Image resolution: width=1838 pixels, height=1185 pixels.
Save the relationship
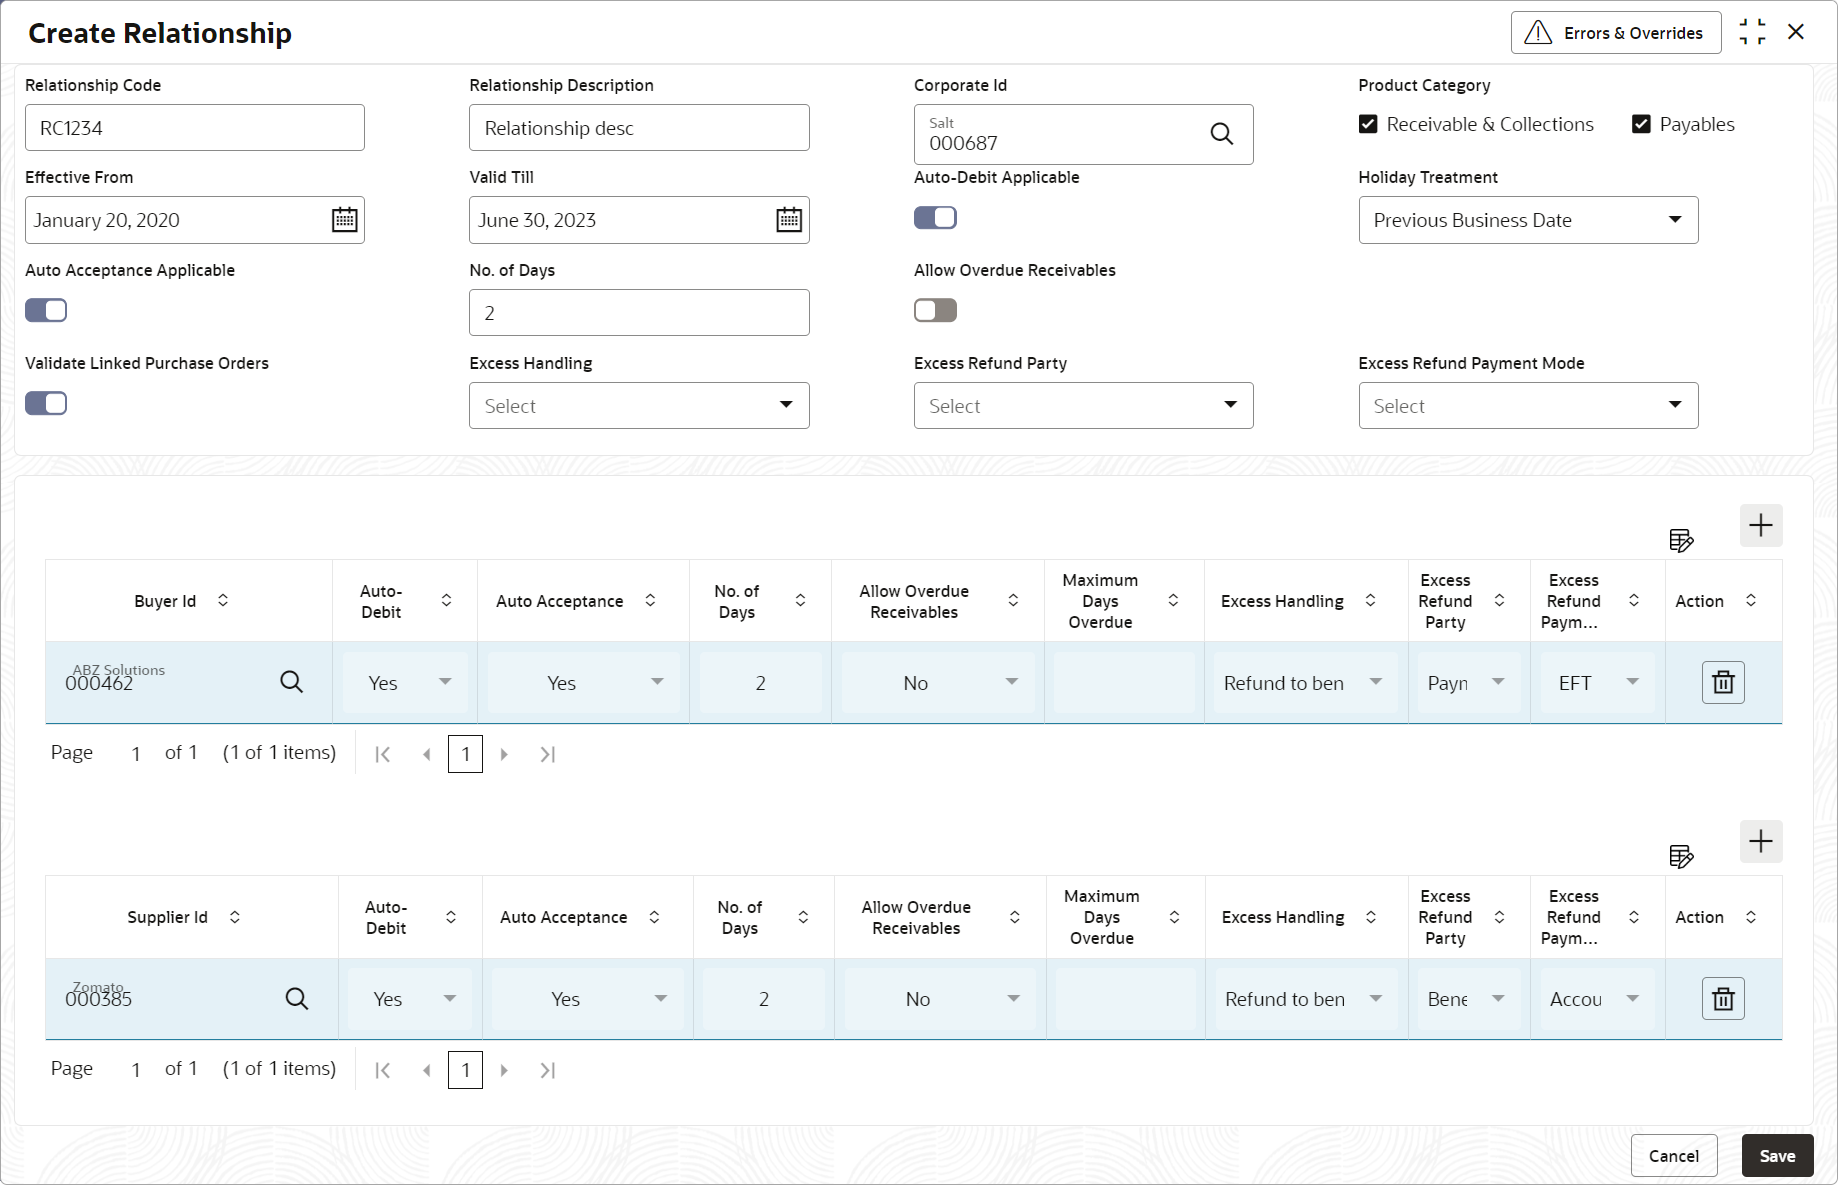point(1777,1156)
